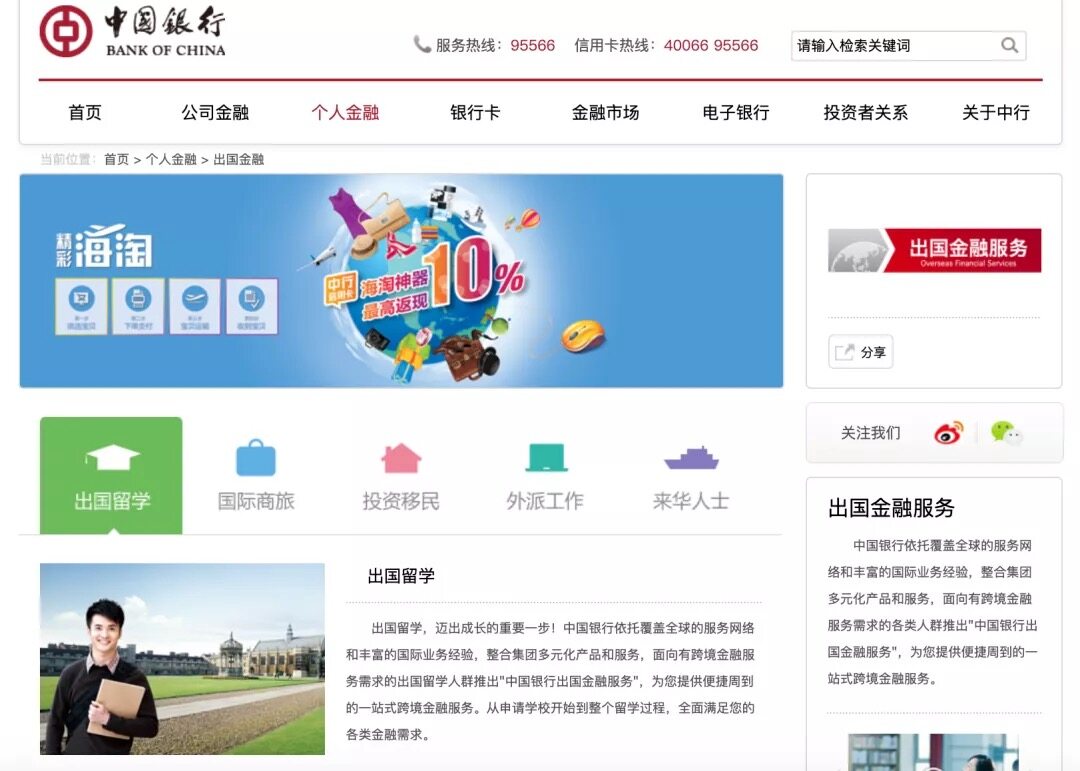Image resolution: width=1080 pixels, height=771 pixels.
Task: Open 投资者关系 navigation item
Action: point(866,112)
